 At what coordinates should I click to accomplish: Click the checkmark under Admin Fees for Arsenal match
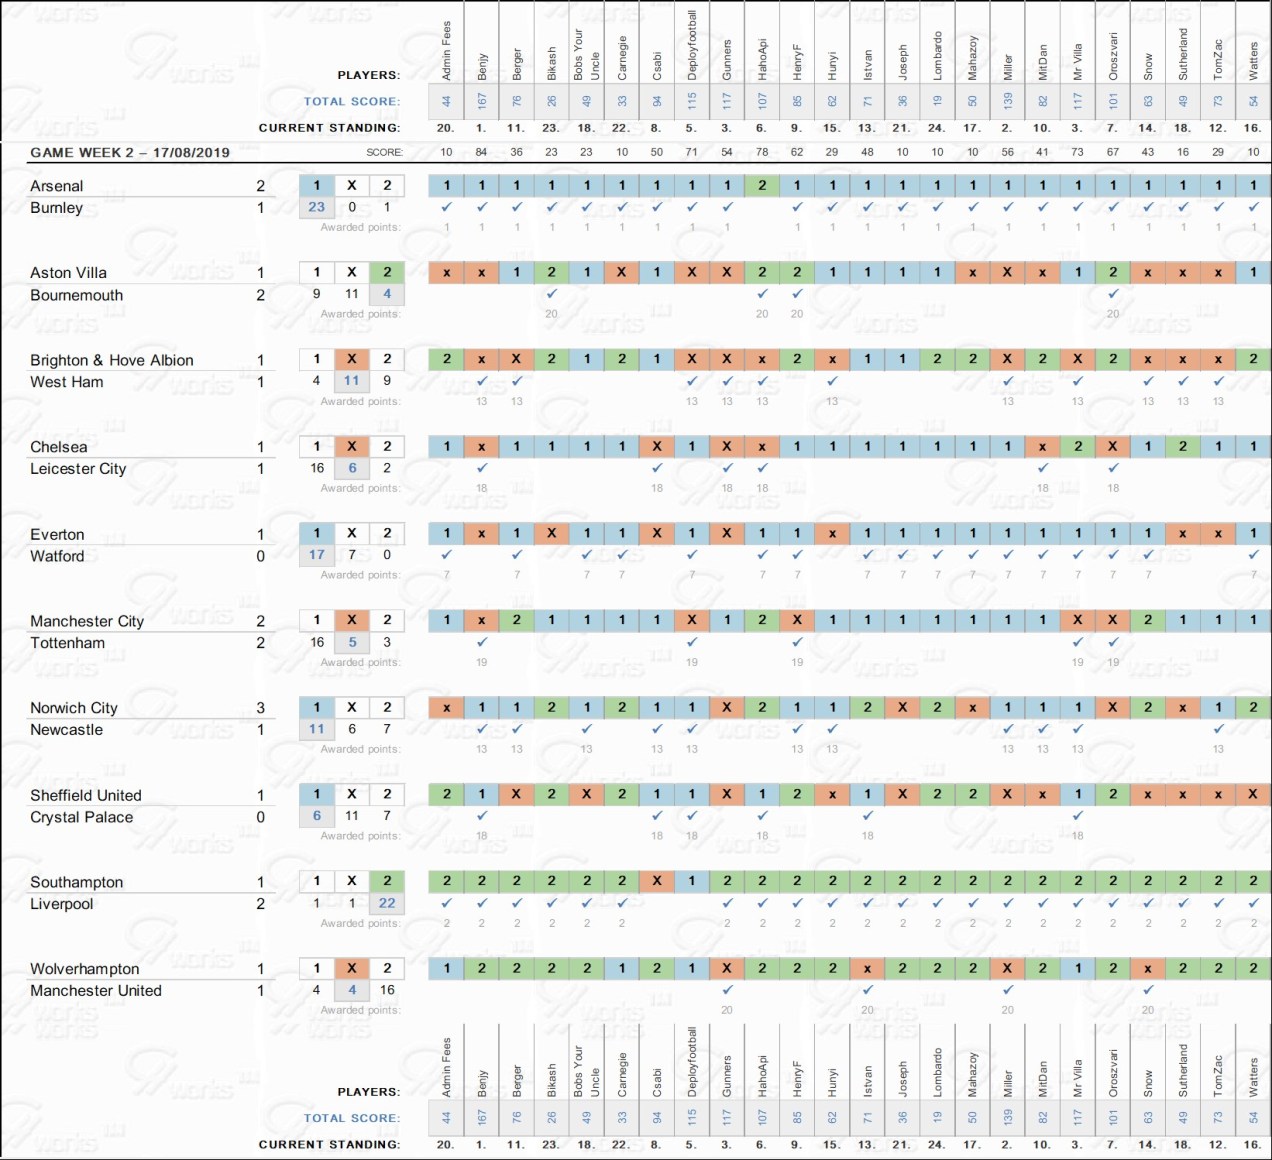(x=446, y=207)
